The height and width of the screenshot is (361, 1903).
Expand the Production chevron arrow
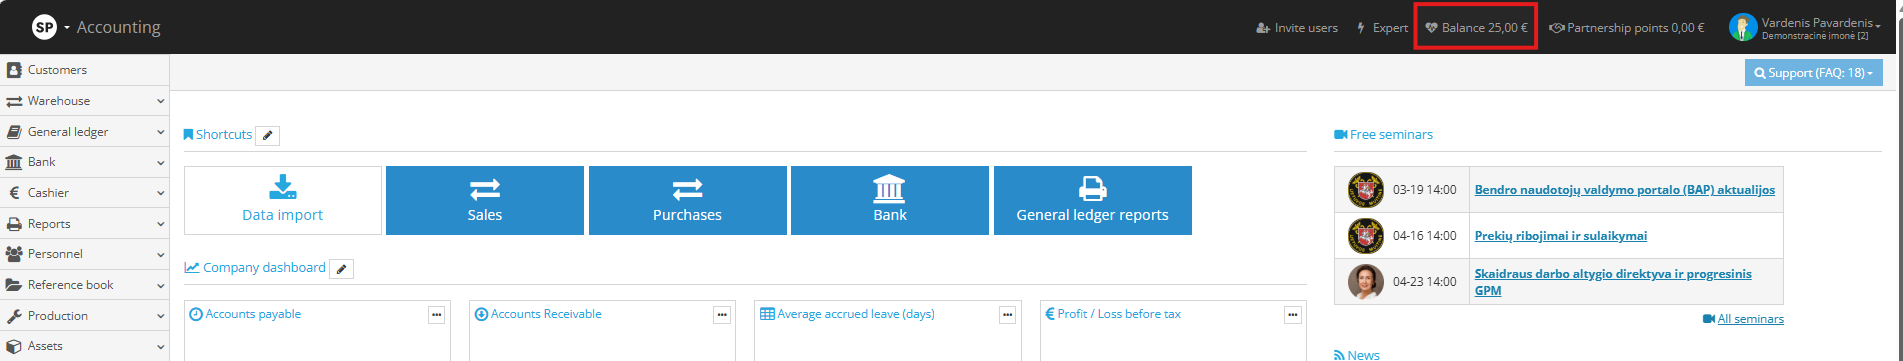click(160, 316)
